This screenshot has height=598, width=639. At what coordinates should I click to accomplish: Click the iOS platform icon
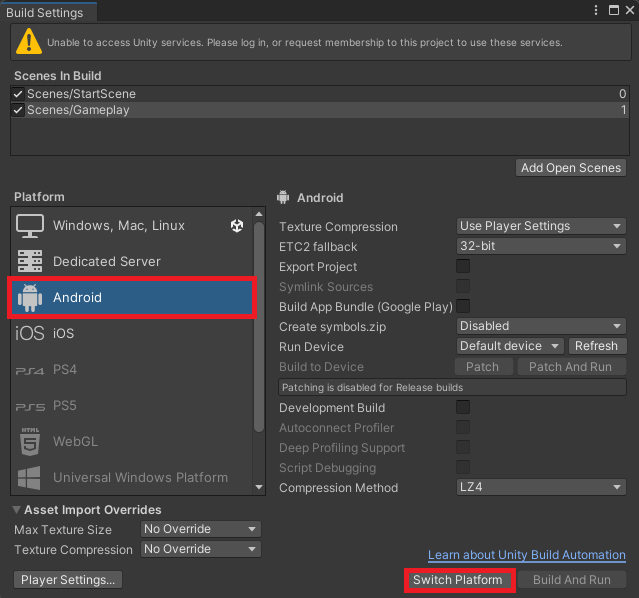click(29, 333)
